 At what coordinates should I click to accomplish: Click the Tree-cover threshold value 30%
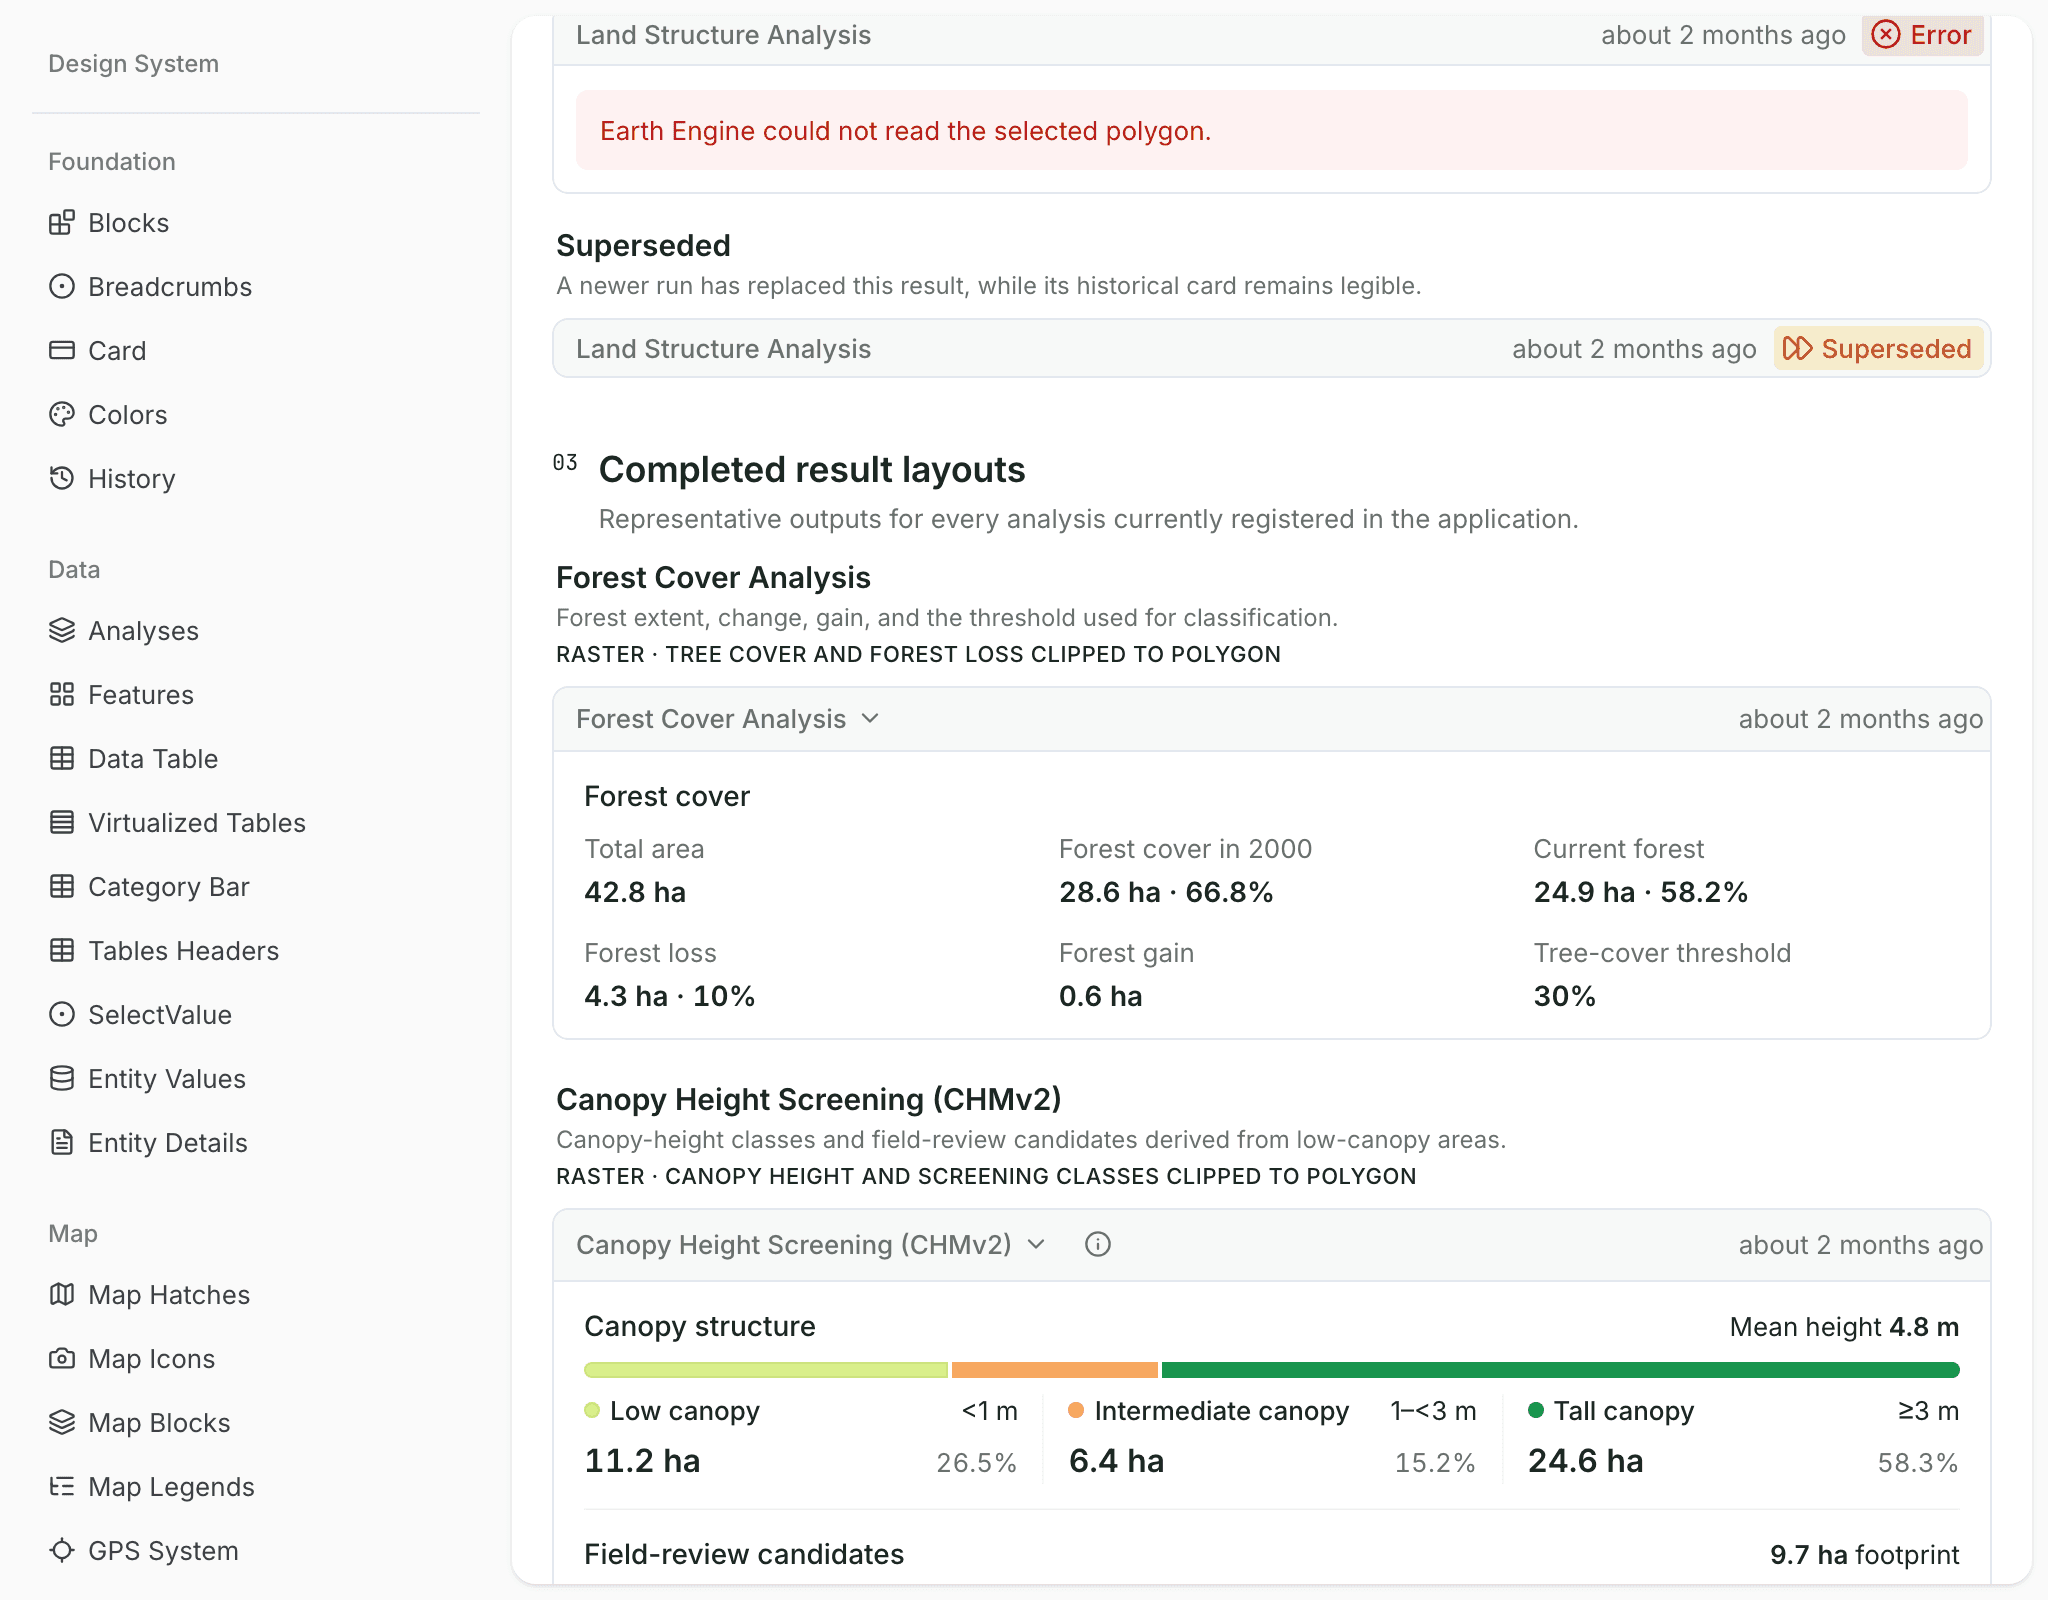point(1565,996)
